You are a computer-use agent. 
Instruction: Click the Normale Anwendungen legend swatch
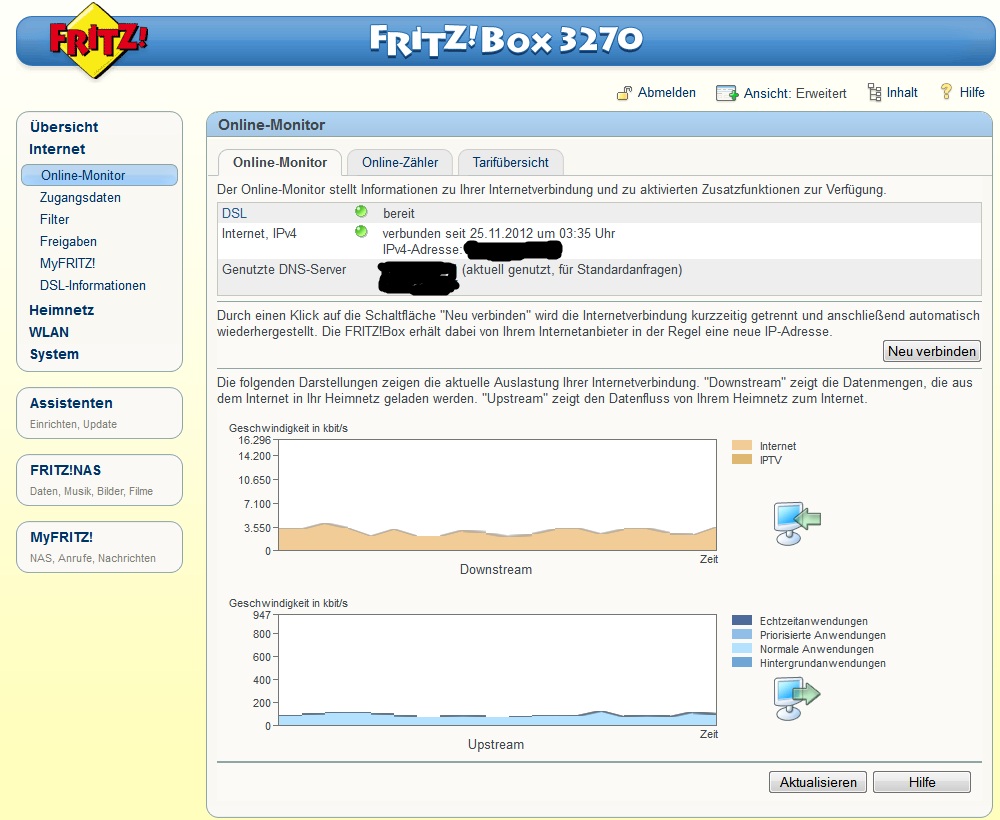click(x=742, y=648)
